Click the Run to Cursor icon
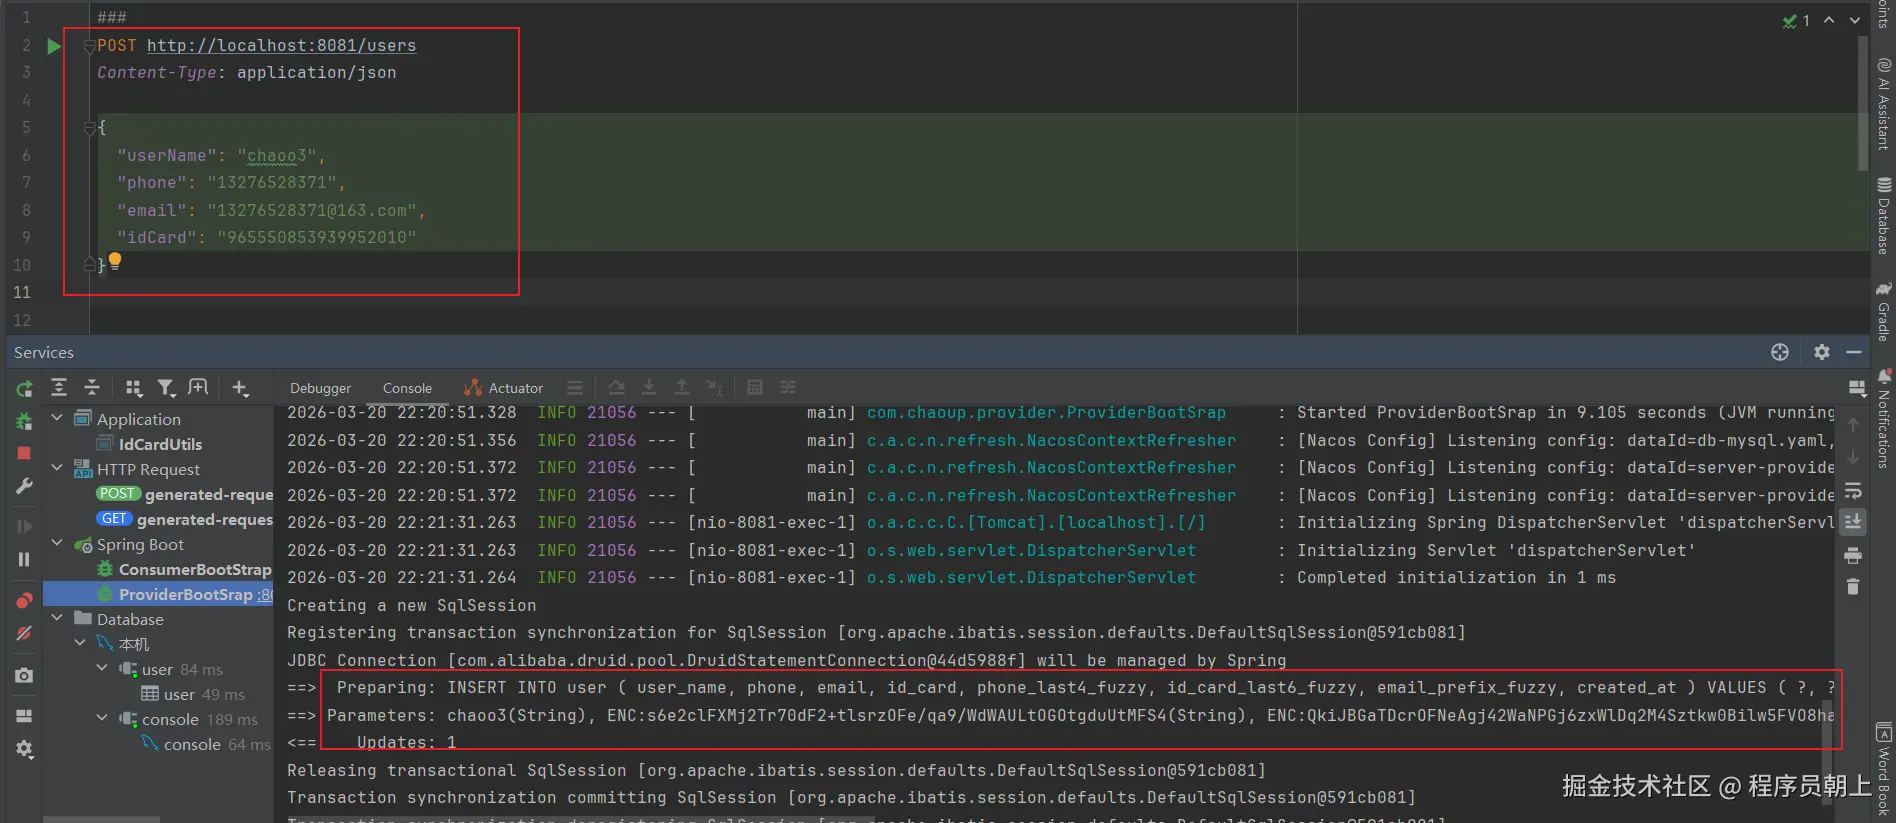This screenshot has width=1896, height=823. pos(714,388)
